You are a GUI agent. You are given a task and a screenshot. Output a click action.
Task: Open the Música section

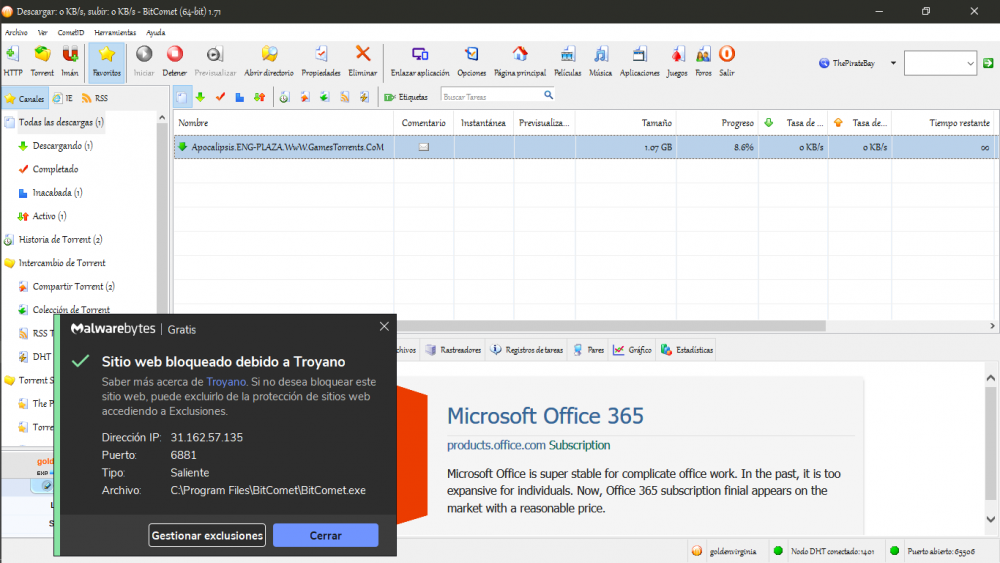point(600,61)
